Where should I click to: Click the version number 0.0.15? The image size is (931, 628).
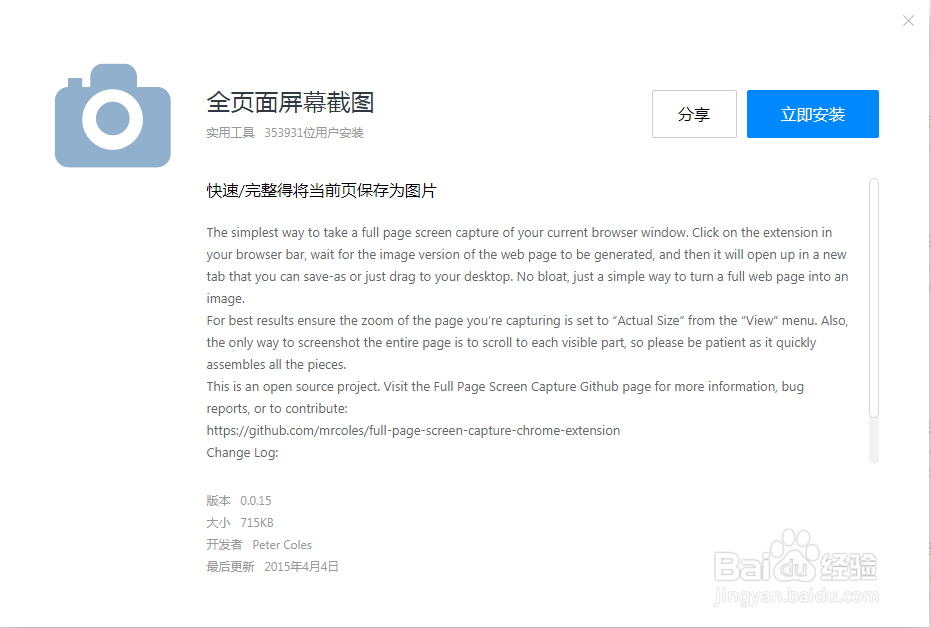[x=256, y=500]
